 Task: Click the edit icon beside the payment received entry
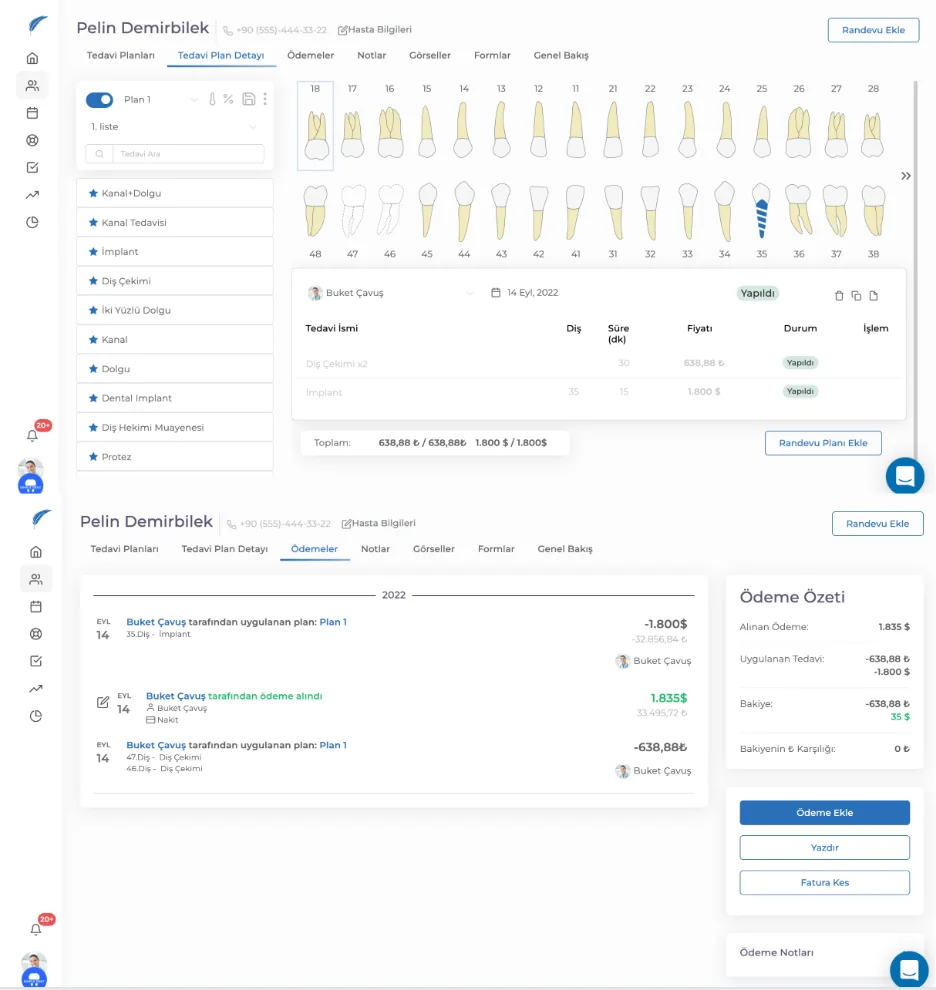click(103, 702)
